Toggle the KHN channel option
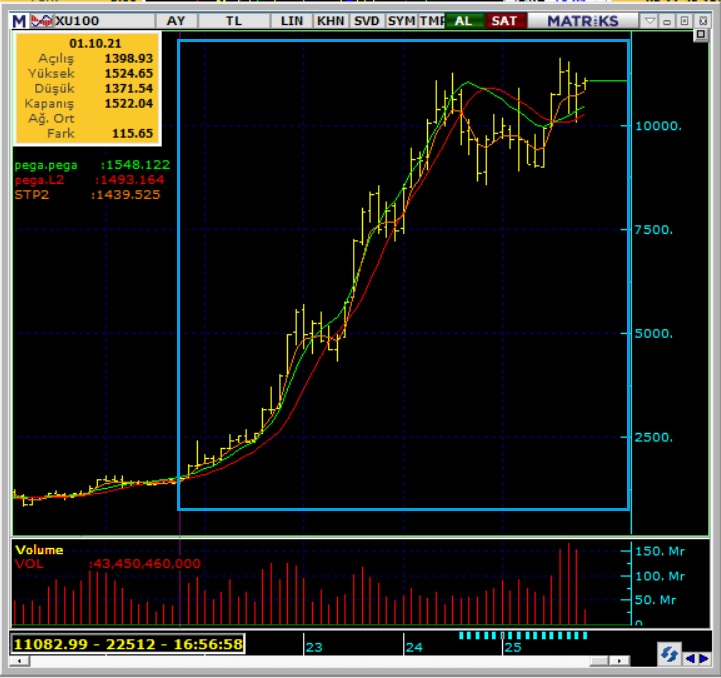The image size is (721, 678). (330, 20)
